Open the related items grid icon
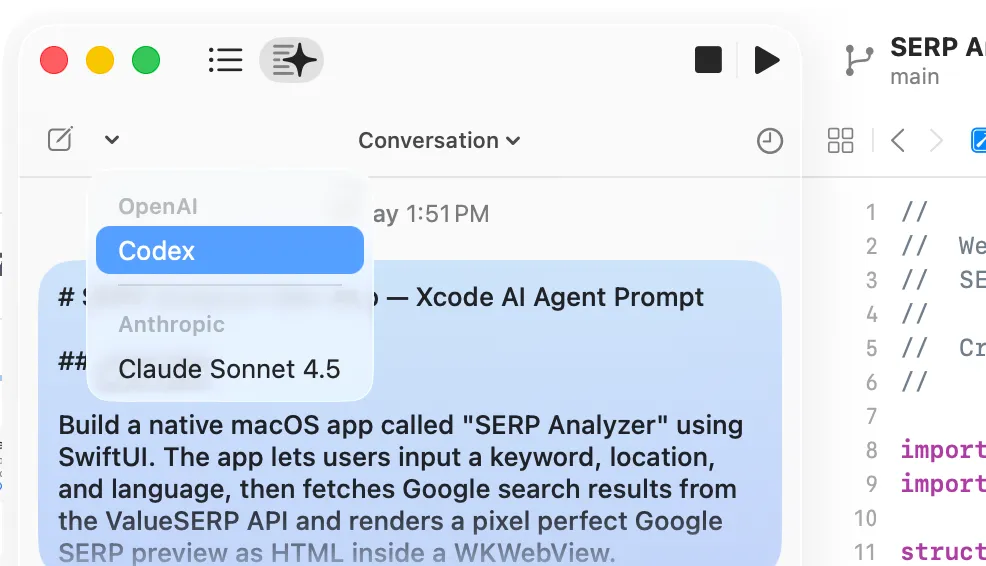 [x=841, y=141]
